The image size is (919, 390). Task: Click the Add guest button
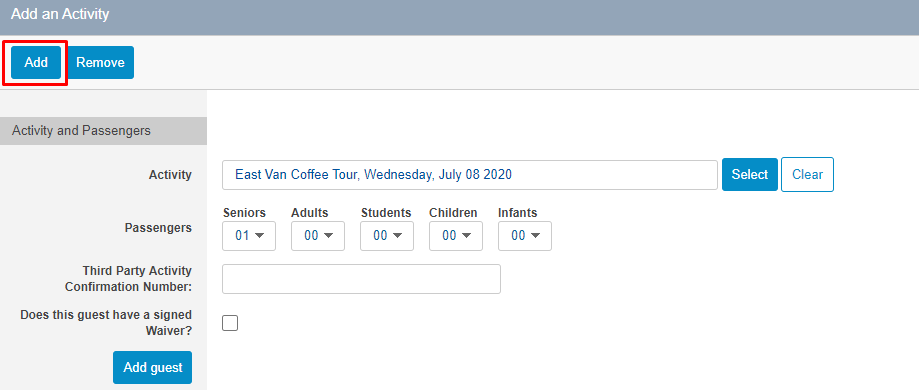(152, 368)
